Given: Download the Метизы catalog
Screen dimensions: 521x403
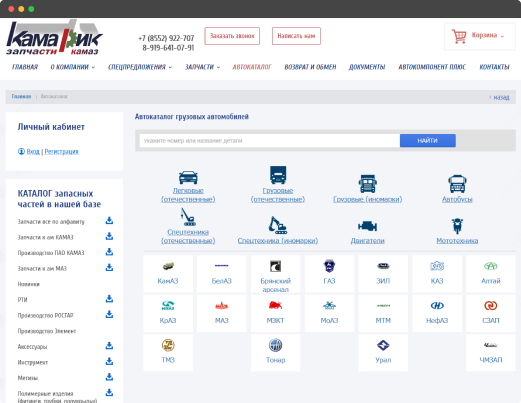Looking at the screenshot, I should (x=109, y=377).
